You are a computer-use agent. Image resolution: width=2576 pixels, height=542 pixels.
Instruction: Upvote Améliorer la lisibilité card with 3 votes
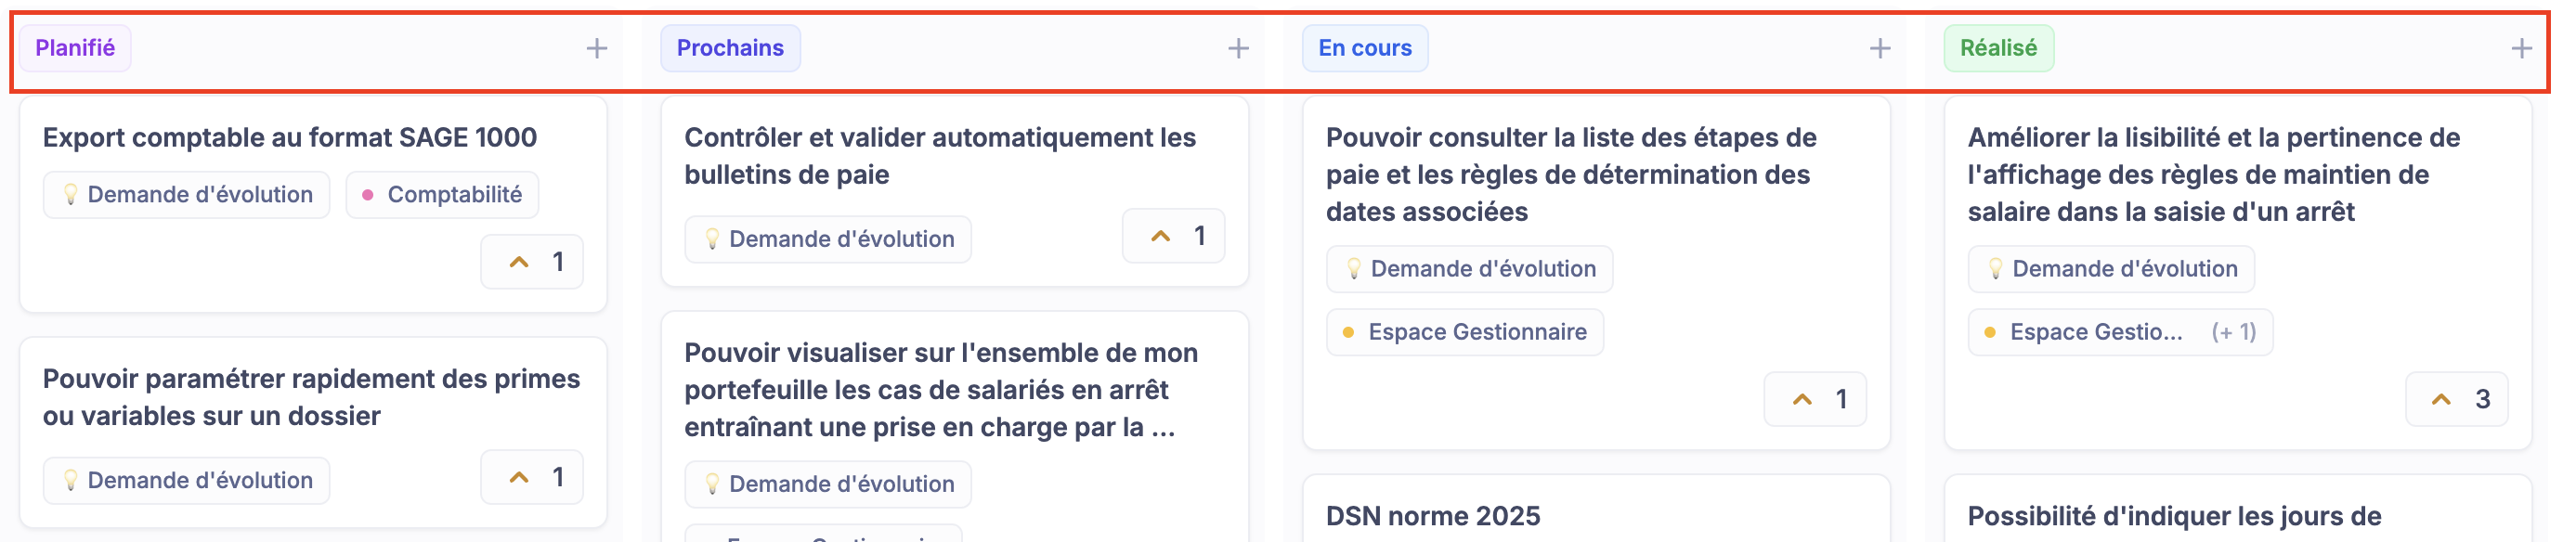2456,399
